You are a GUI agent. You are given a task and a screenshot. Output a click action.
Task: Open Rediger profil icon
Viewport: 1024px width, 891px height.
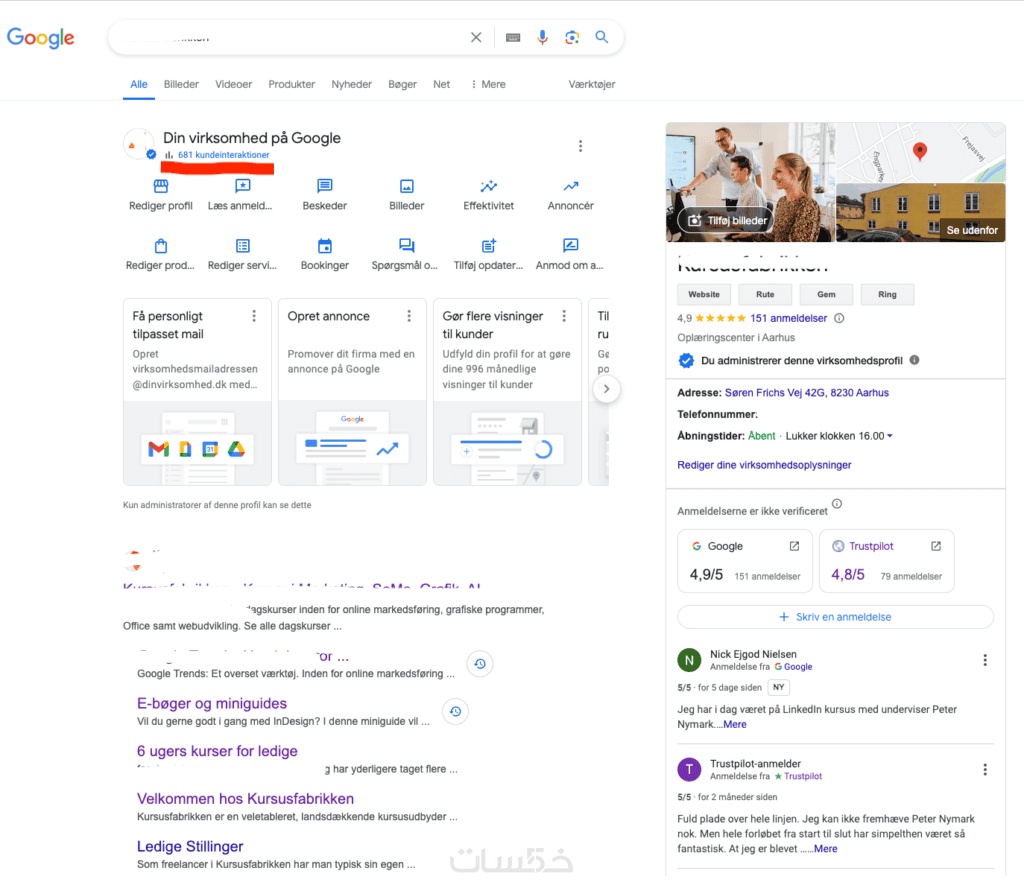(161, 186)
